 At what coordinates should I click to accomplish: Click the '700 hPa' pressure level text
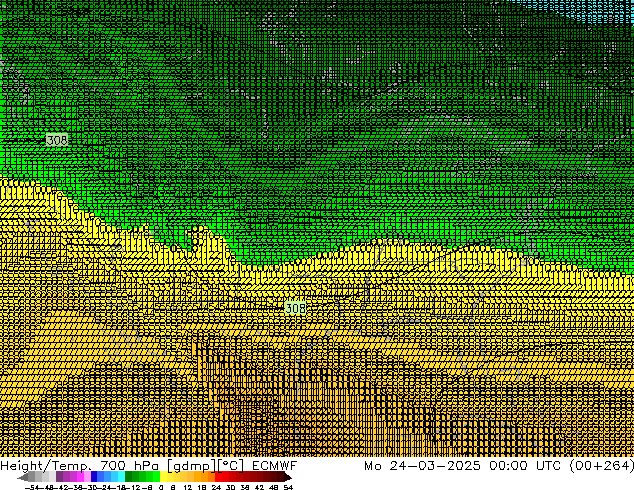point(131,466)
